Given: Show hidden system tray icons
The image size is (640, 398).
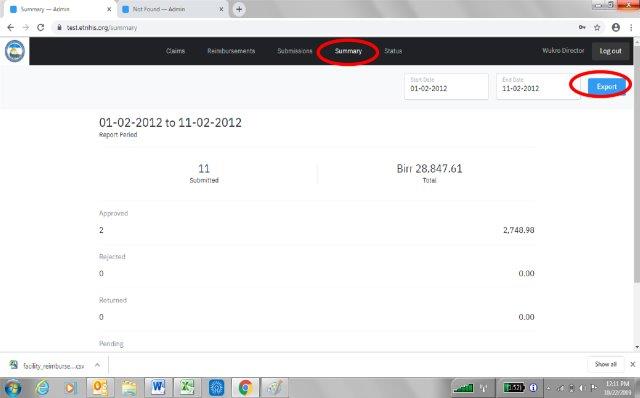Looking at the screenshot, I should coord(548,388).
